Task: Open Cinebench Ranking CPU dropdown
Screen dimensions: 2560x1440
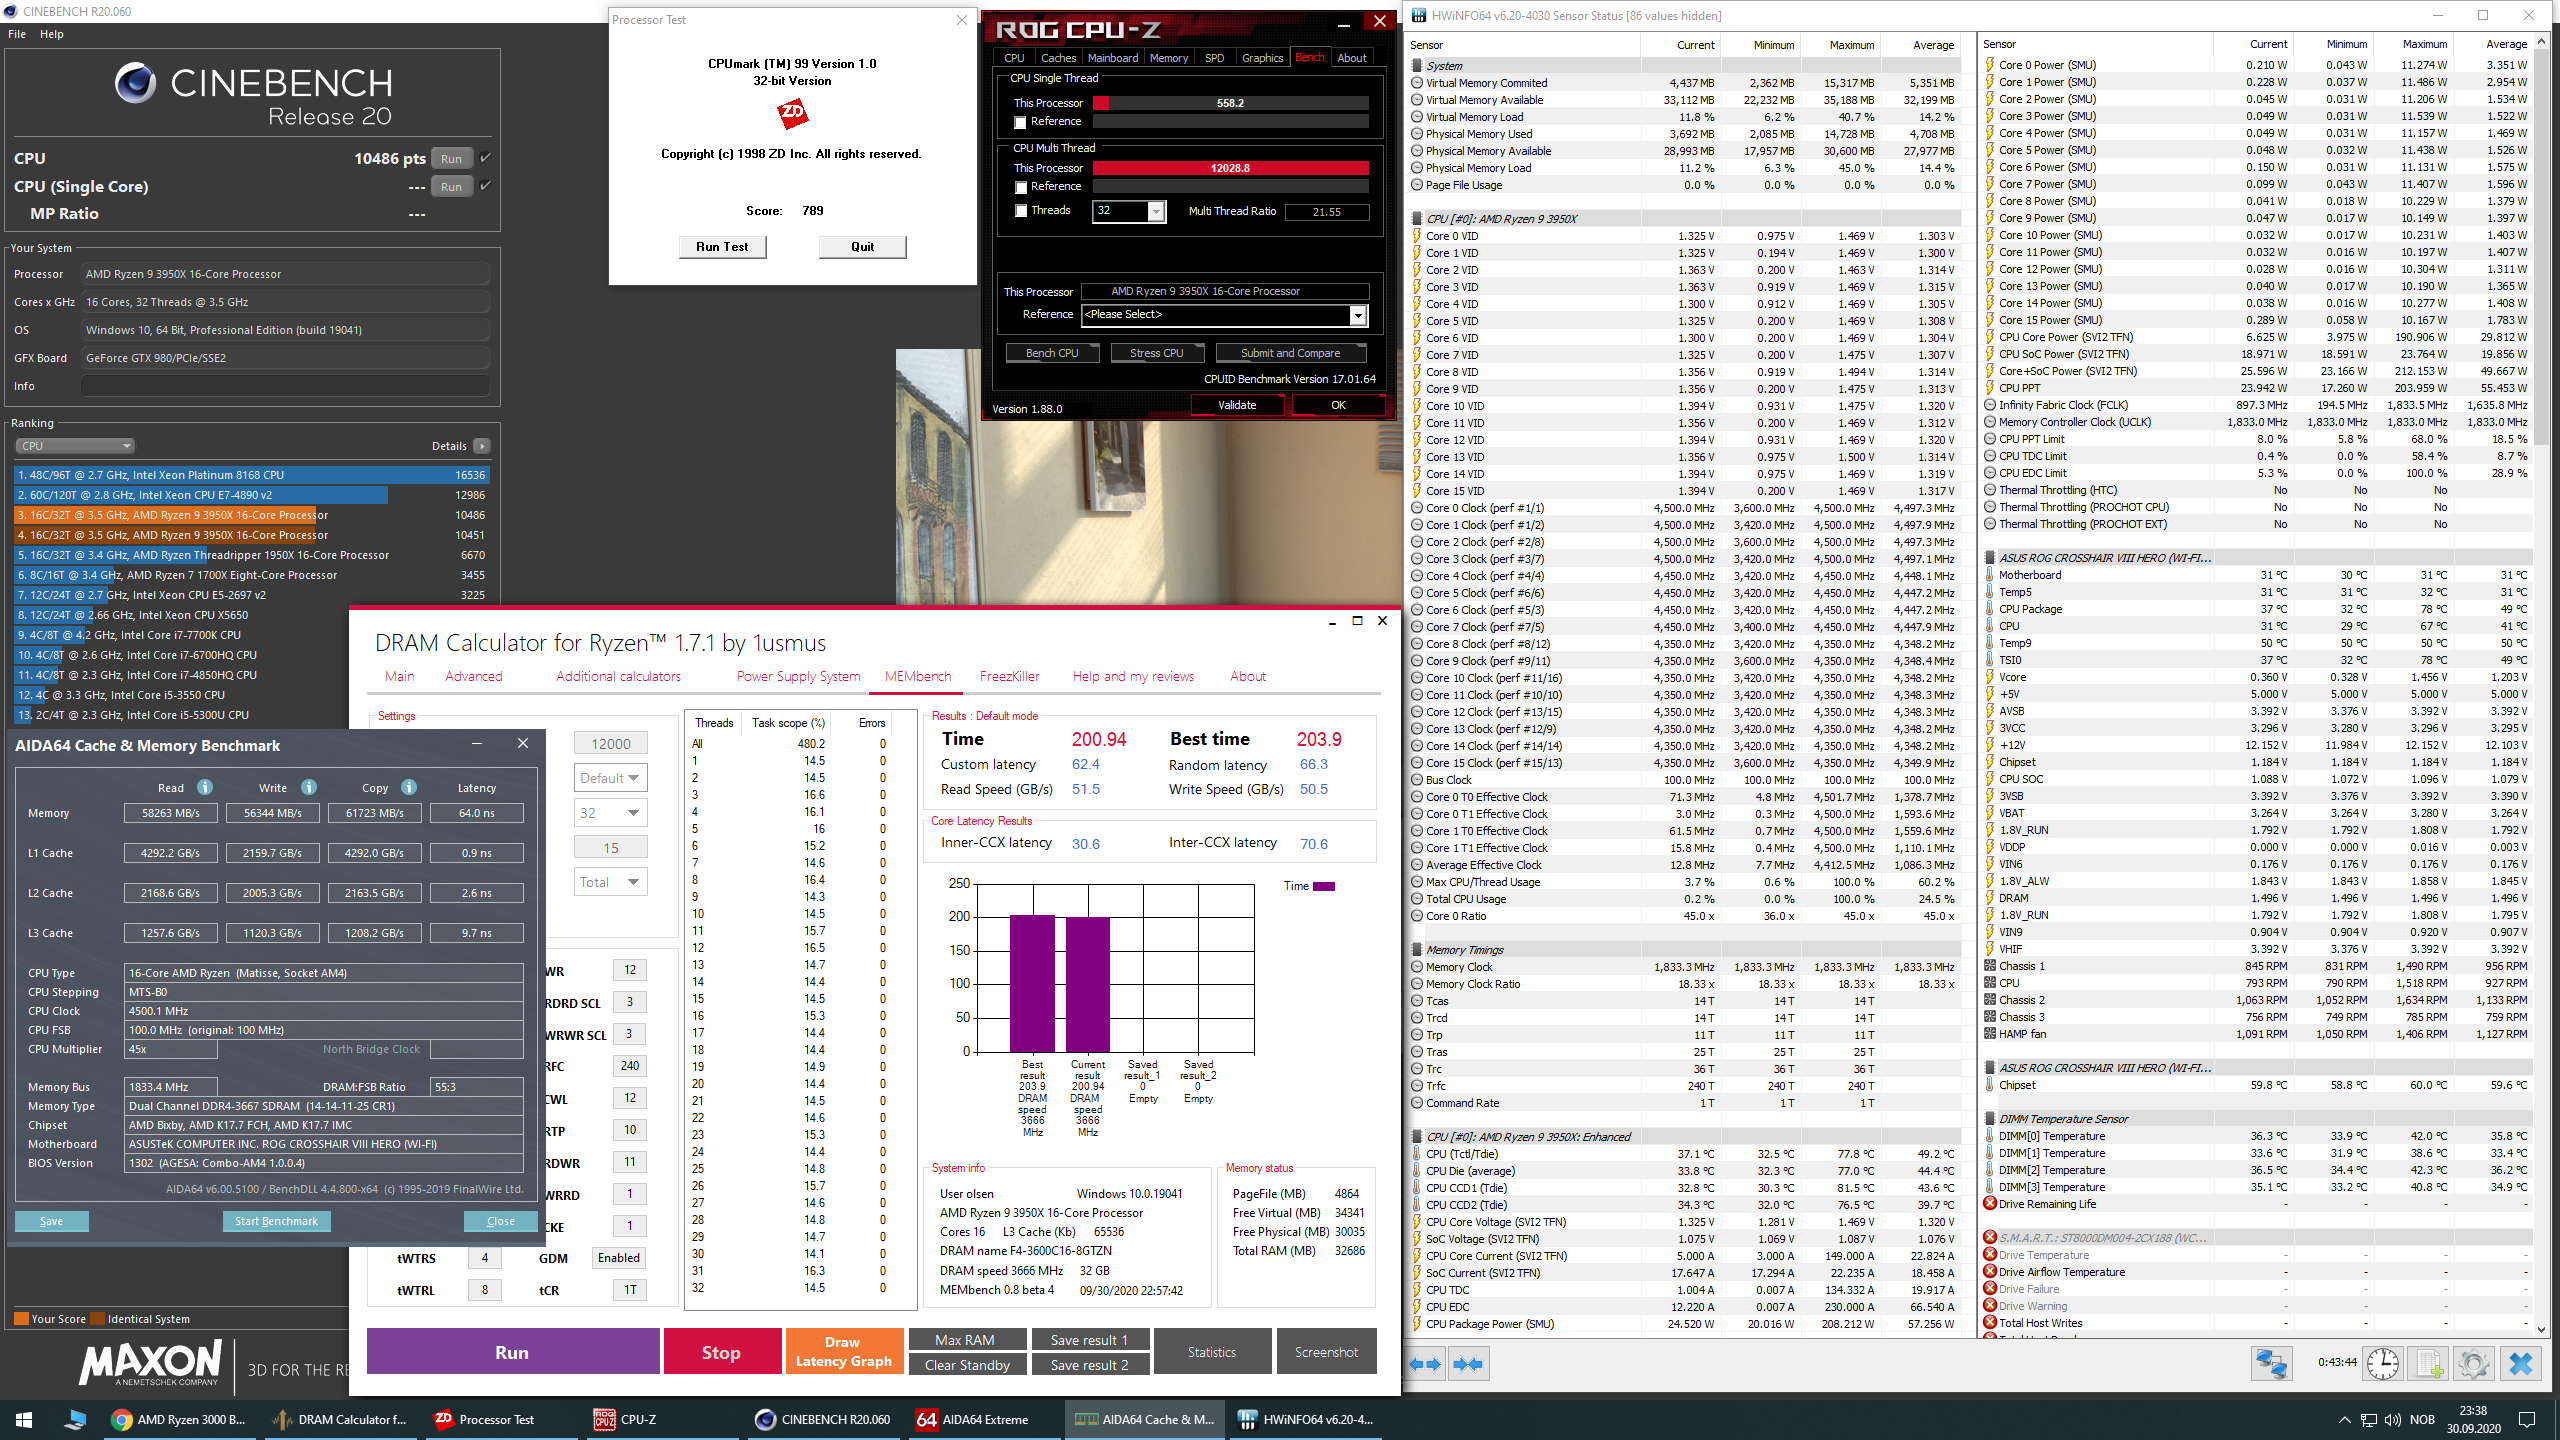Action: 75,446
